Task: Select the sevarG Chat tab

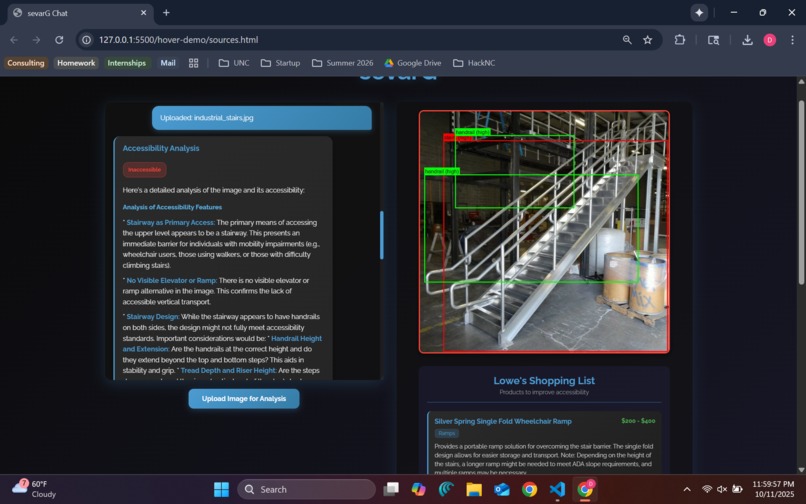Action: click(x=80, y=13)
